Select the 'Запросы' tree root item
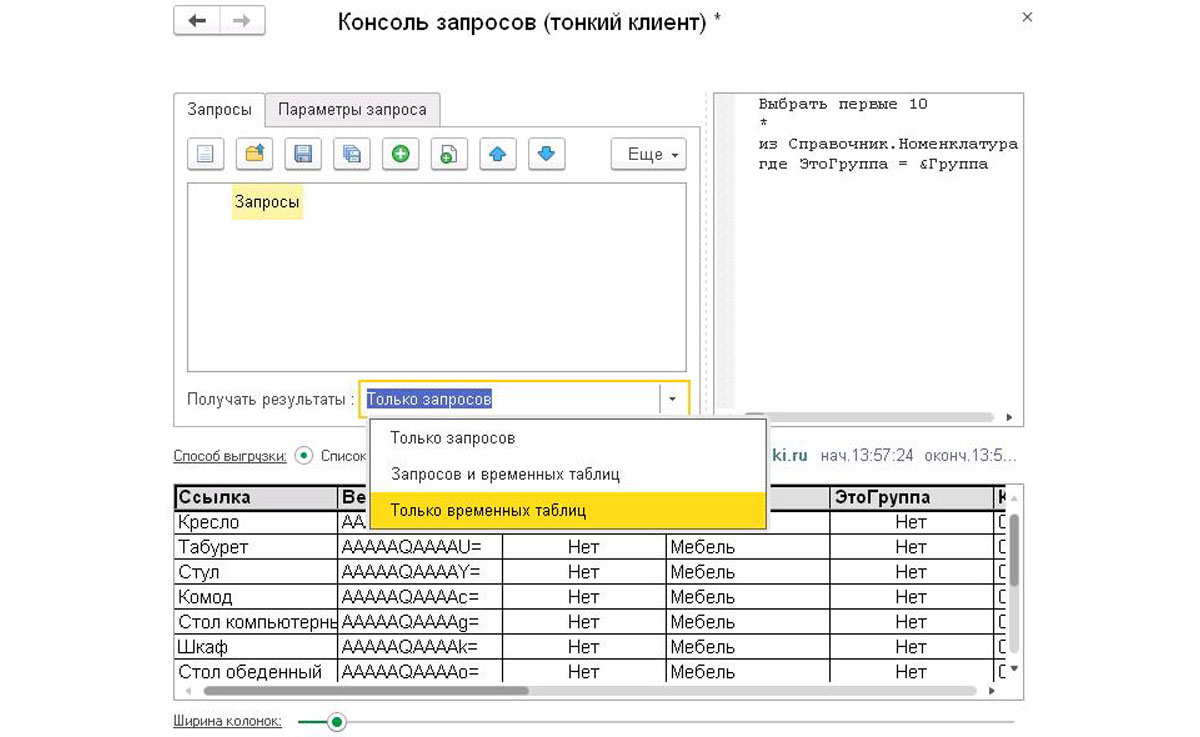The height and width of the screenshot is (737, 1200). tap(267, 202)
